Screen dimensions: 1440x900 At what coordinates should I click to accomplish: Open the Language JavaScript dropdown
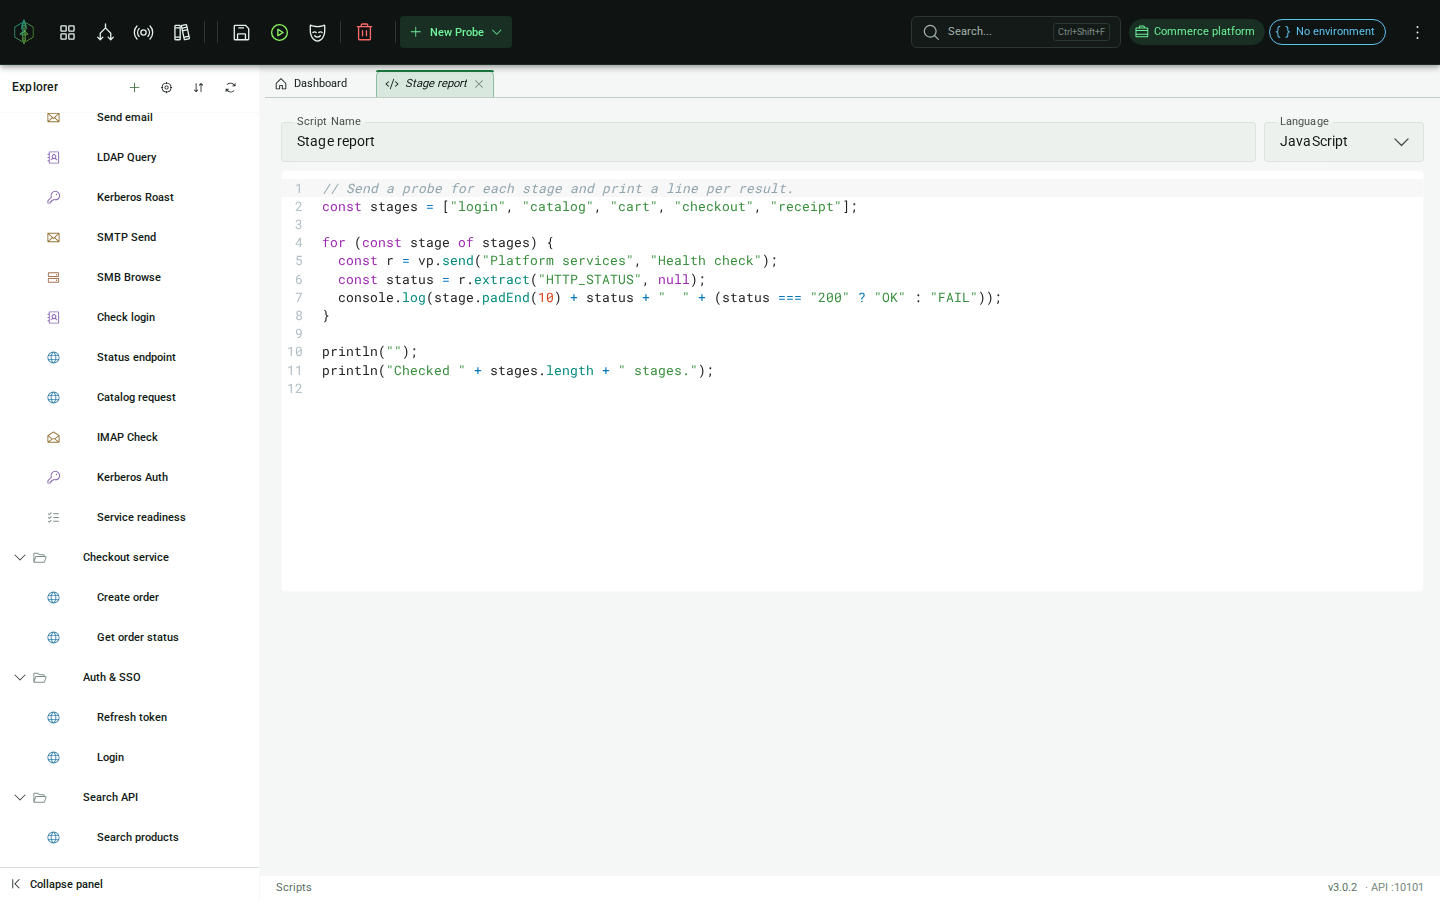pyautogui.click(x=1343, y=142)
